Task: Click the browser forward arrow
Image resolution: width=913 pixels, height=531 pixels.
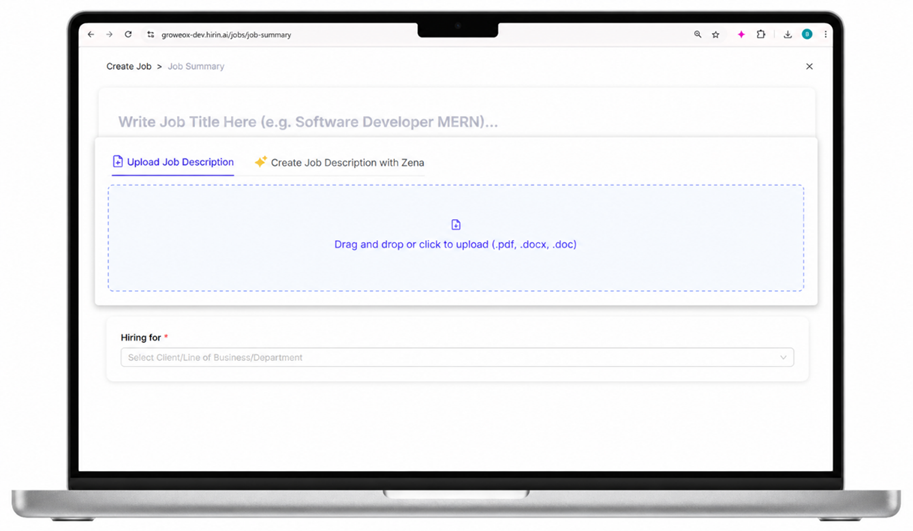Action: point(109,34)
